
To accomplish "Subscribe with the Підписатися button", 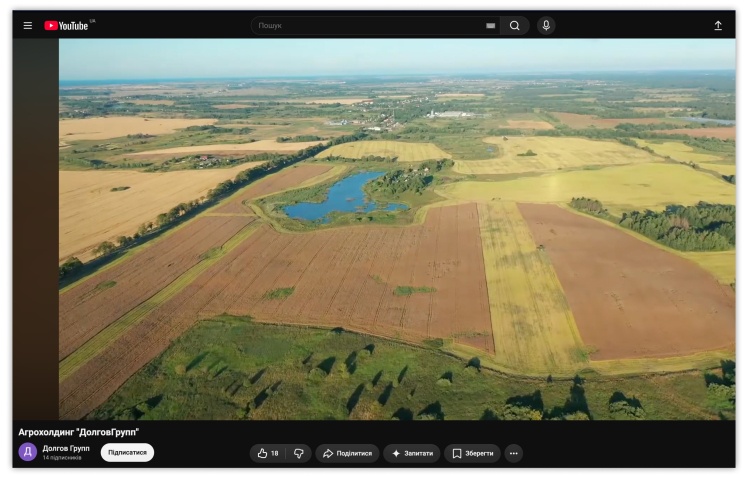I will 127,452.
